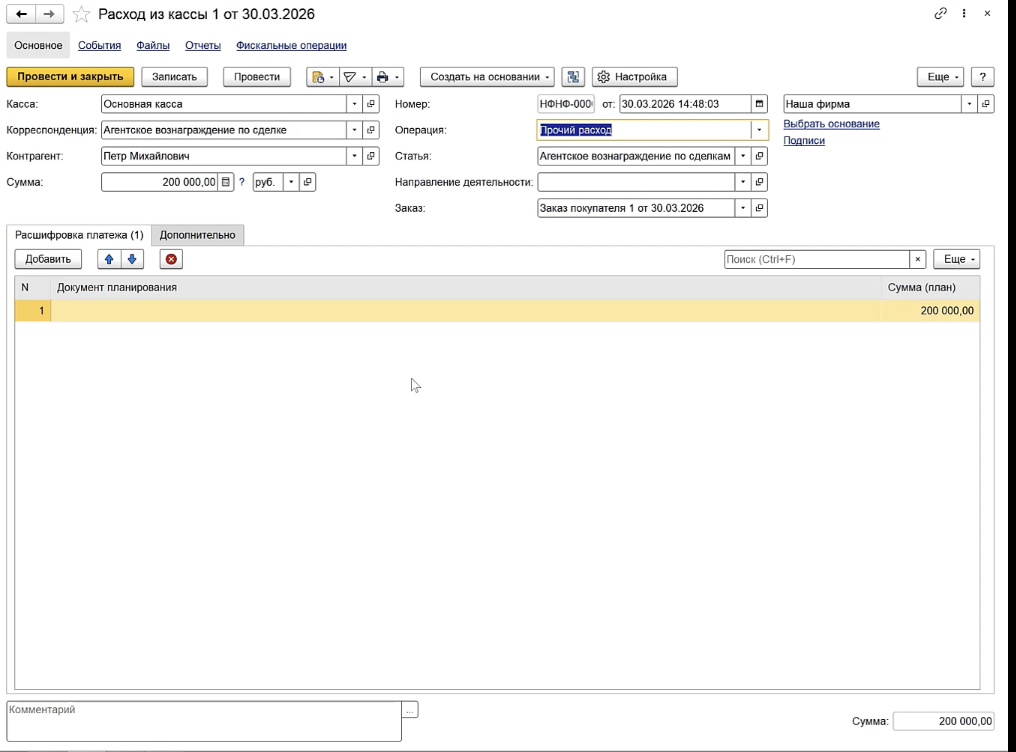This screenshot has width=1016, height=752.
Task: Follow the Выбрать основание link
Action: pyautogui.click(x=831, y=124)
